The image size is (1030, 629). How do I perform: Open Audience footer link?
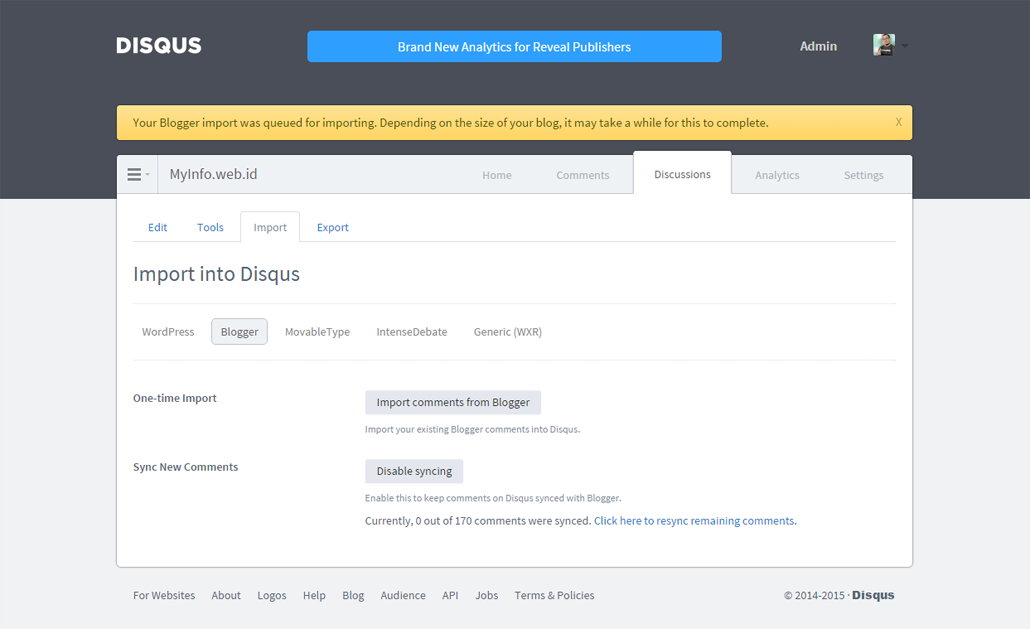[403, 596]
